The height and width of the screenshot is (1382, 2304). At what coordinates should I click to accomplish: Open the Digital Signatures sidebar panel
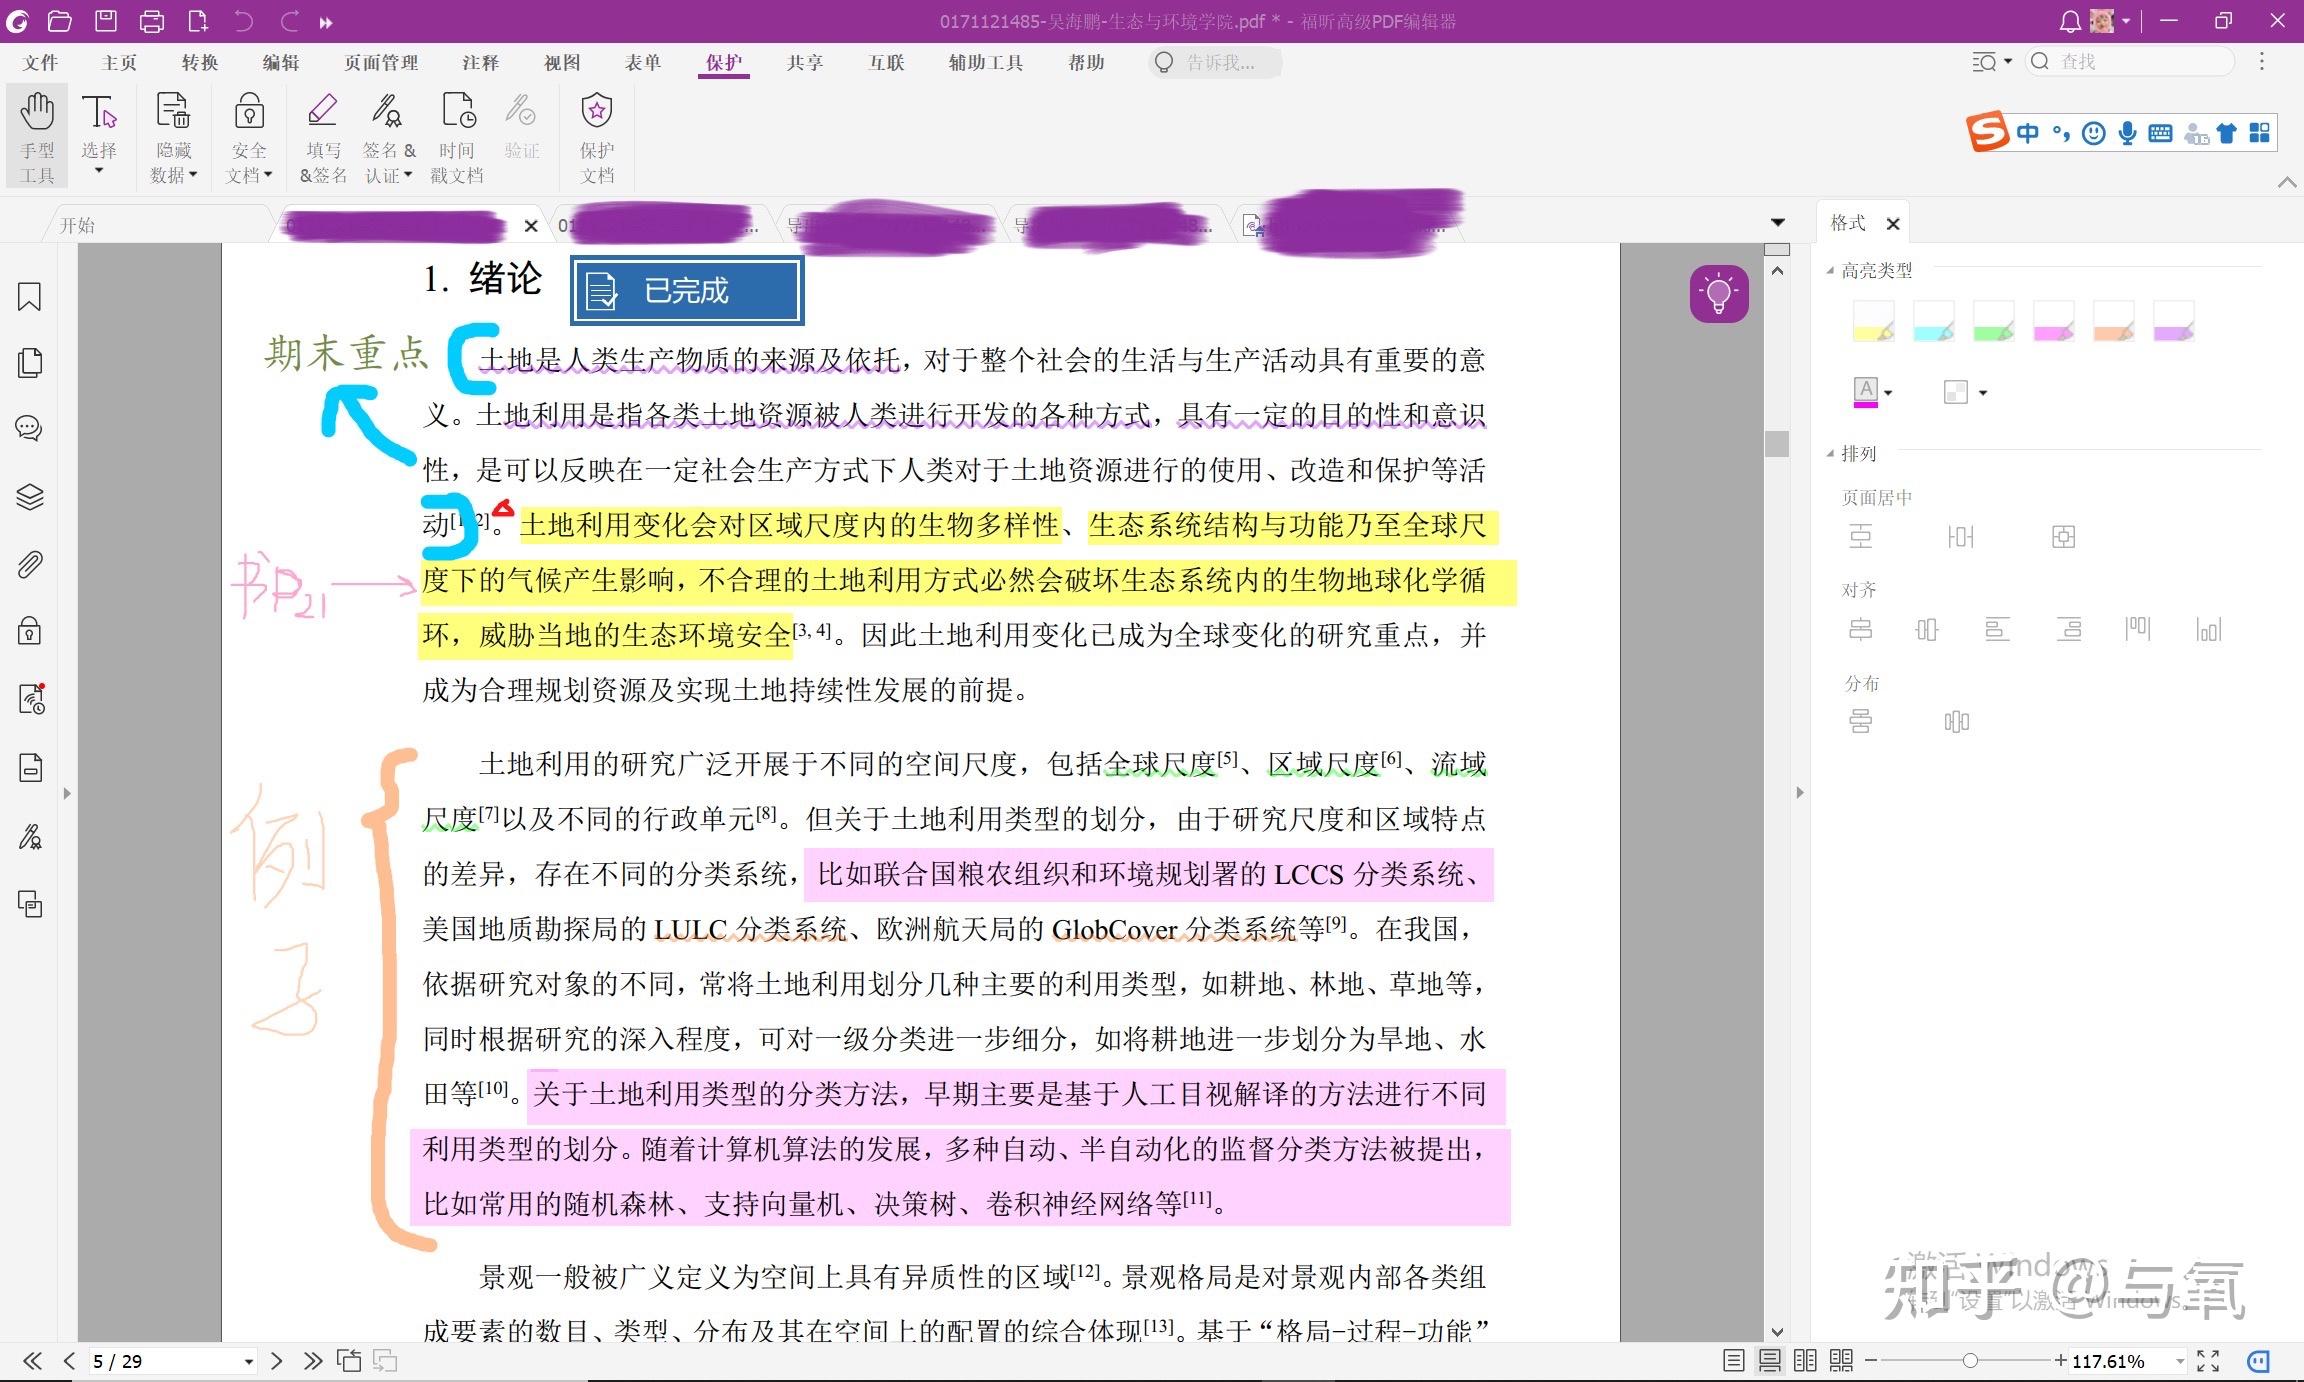point(30,836)
